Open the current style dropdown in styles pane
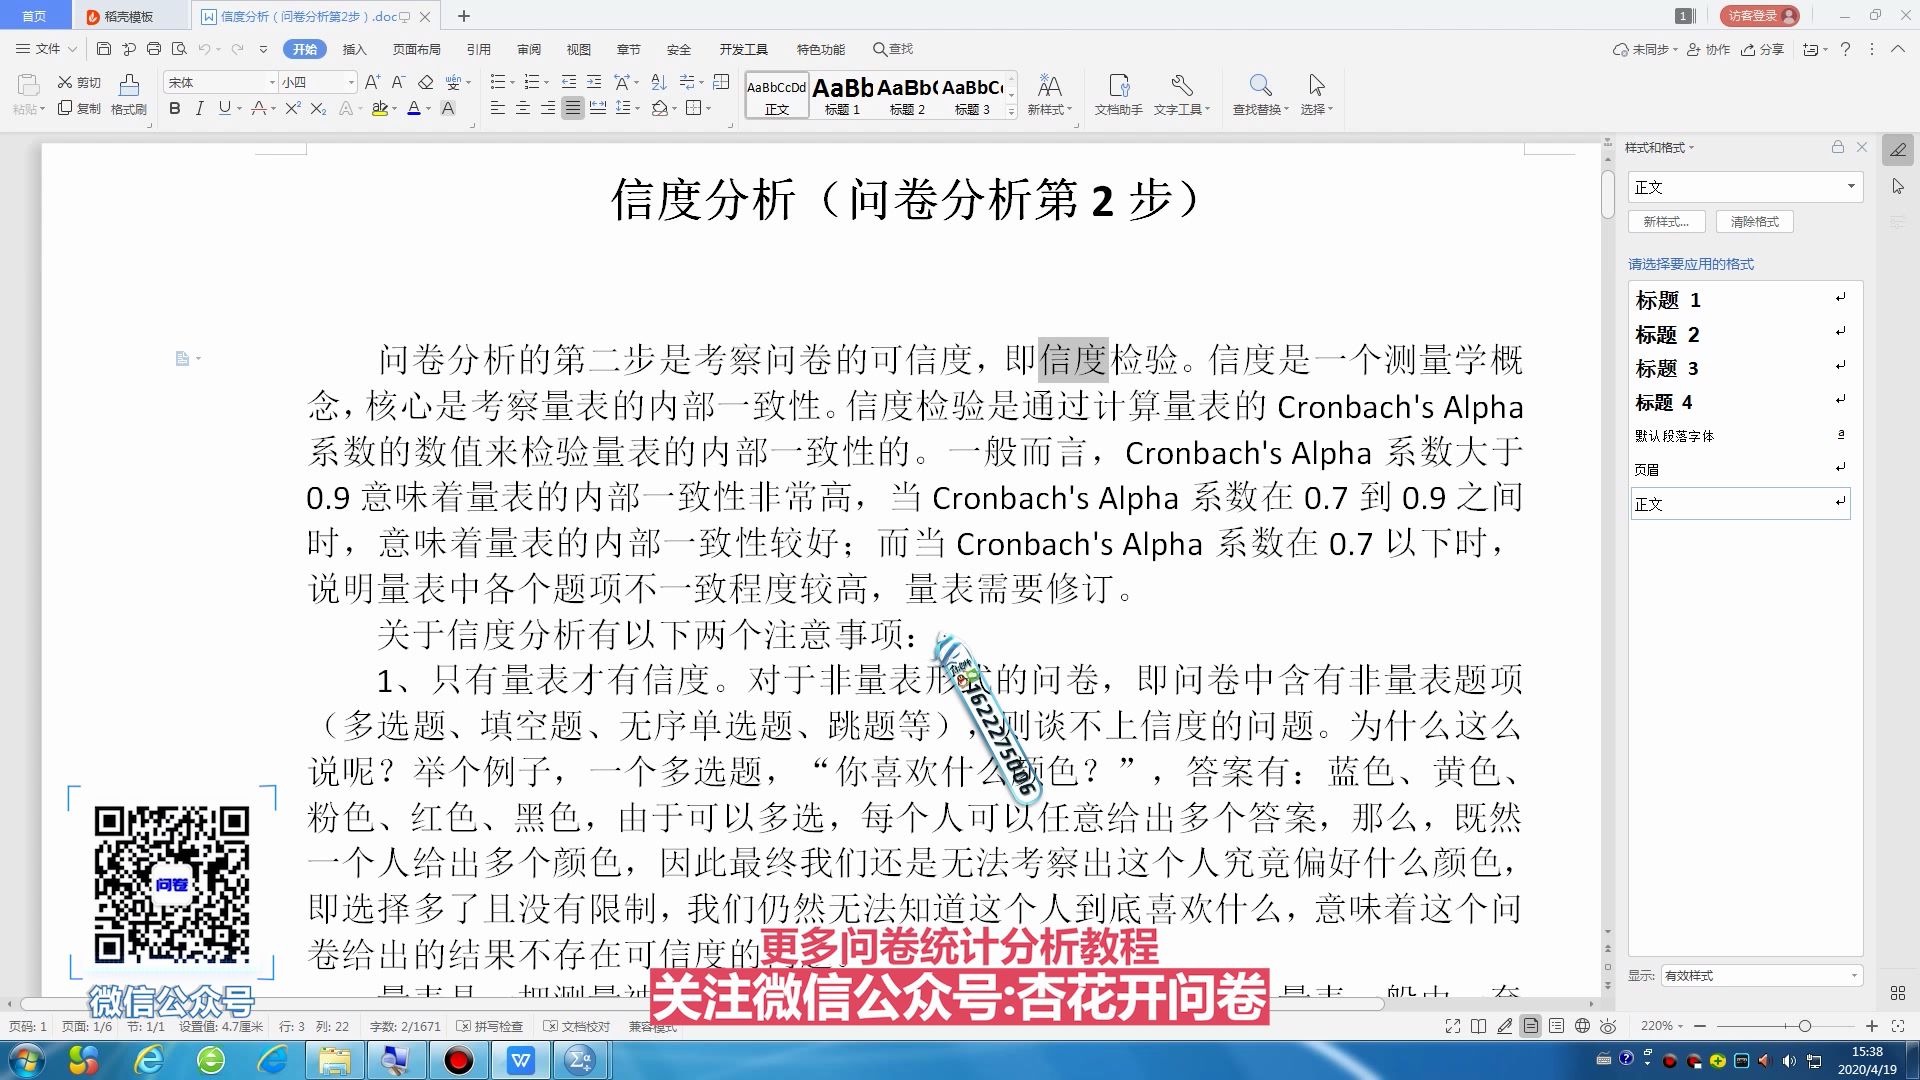The width and height of the screenshot is (1920, 1080). 1851,187
